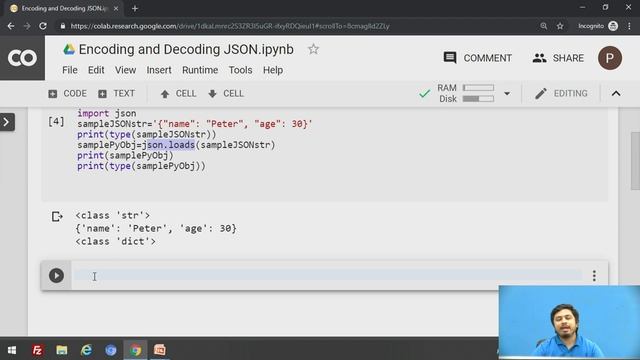Click the browser back arrow

click(x=11, y=26)
